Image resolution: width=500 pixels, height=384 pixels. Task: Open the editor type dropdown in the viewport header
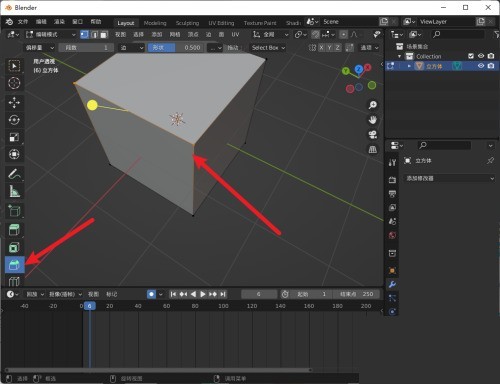(x=13, y=34)
